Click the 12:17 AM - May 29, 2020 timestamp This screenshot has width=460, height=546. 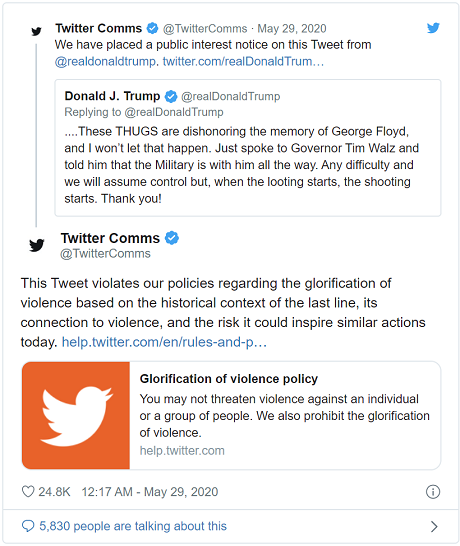(150, 492)
